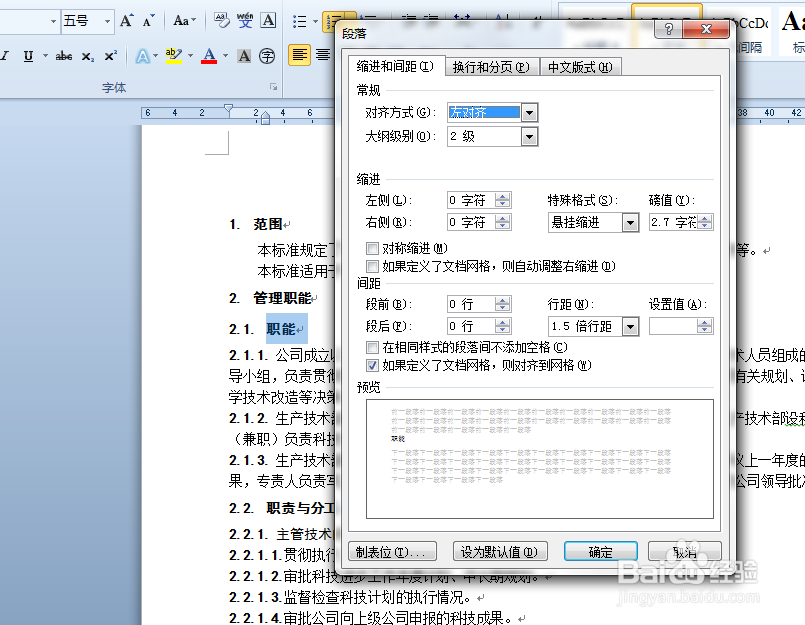Click the dialog help question mark button

tap(668, 29)
